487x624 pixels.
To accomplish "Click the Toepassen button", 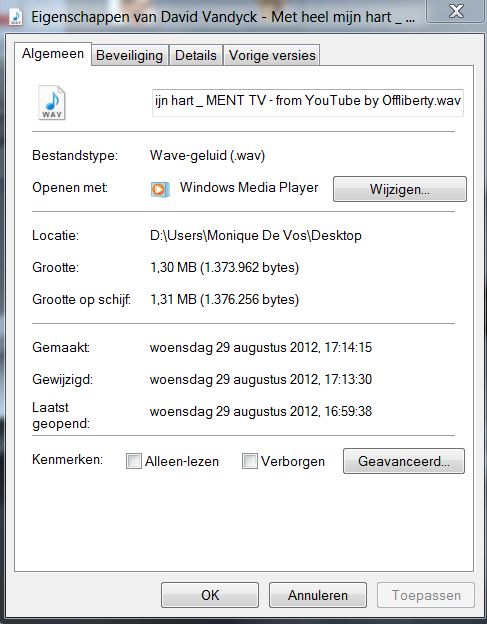I will click(x=426, y=595).
